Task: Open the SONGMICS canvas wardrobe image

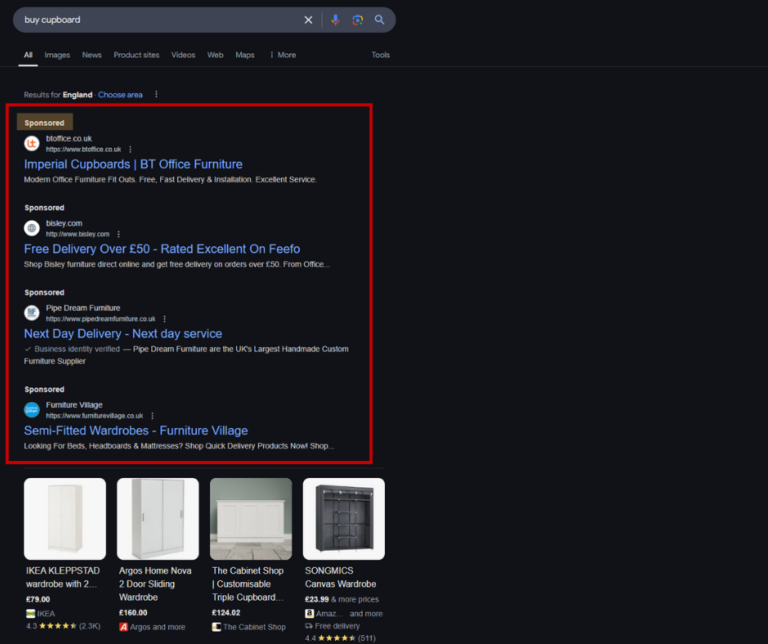Action: (x=344, y=519)
